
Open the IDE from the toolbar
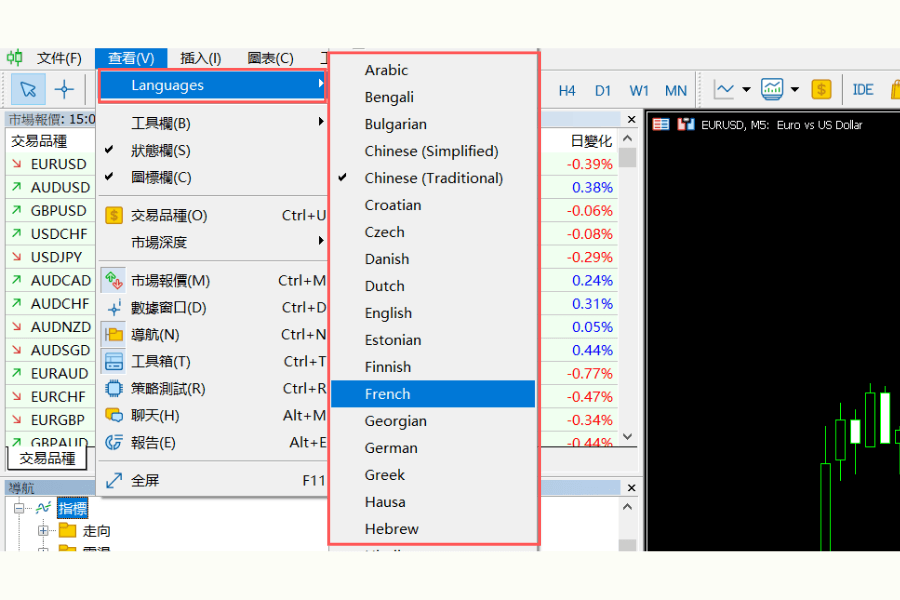(862, 89)
